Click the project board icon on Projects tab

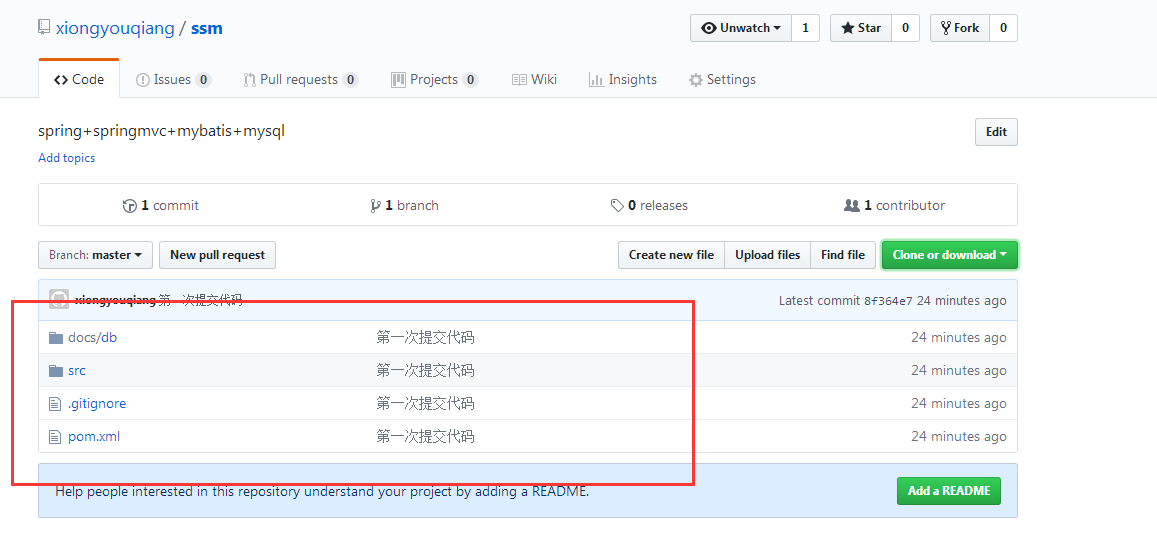(398, 80)
